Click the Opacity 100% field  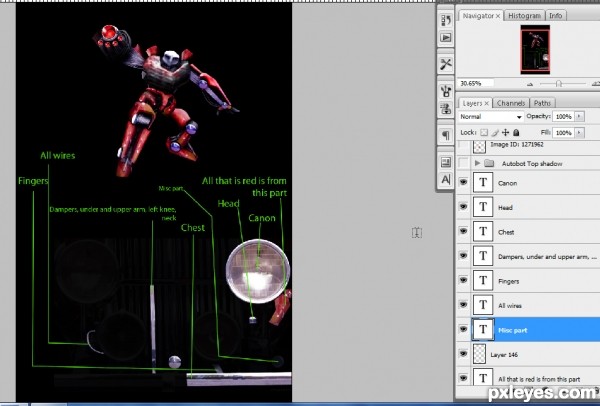tap(564, 116)
